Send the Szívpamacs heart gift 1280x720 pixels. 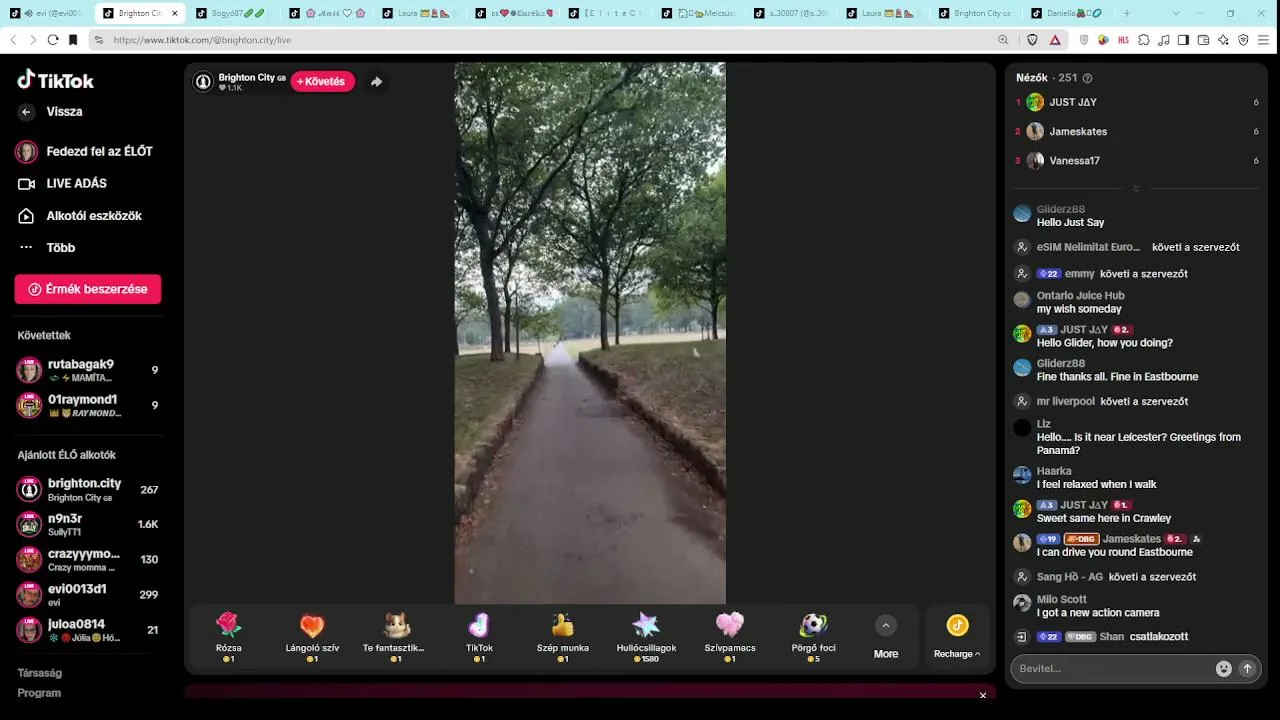coord(730,637)
